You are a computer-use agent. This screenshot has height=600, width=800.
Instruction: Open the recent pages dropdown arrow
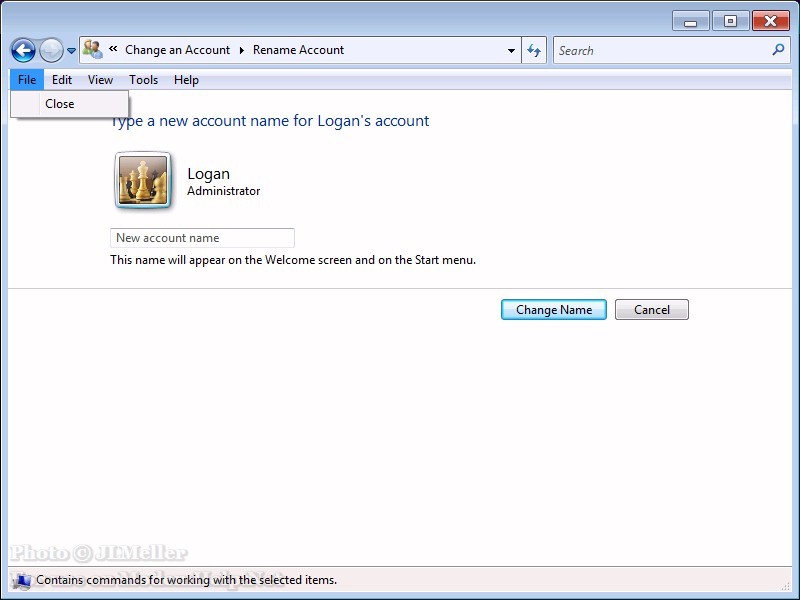(71, 51)
